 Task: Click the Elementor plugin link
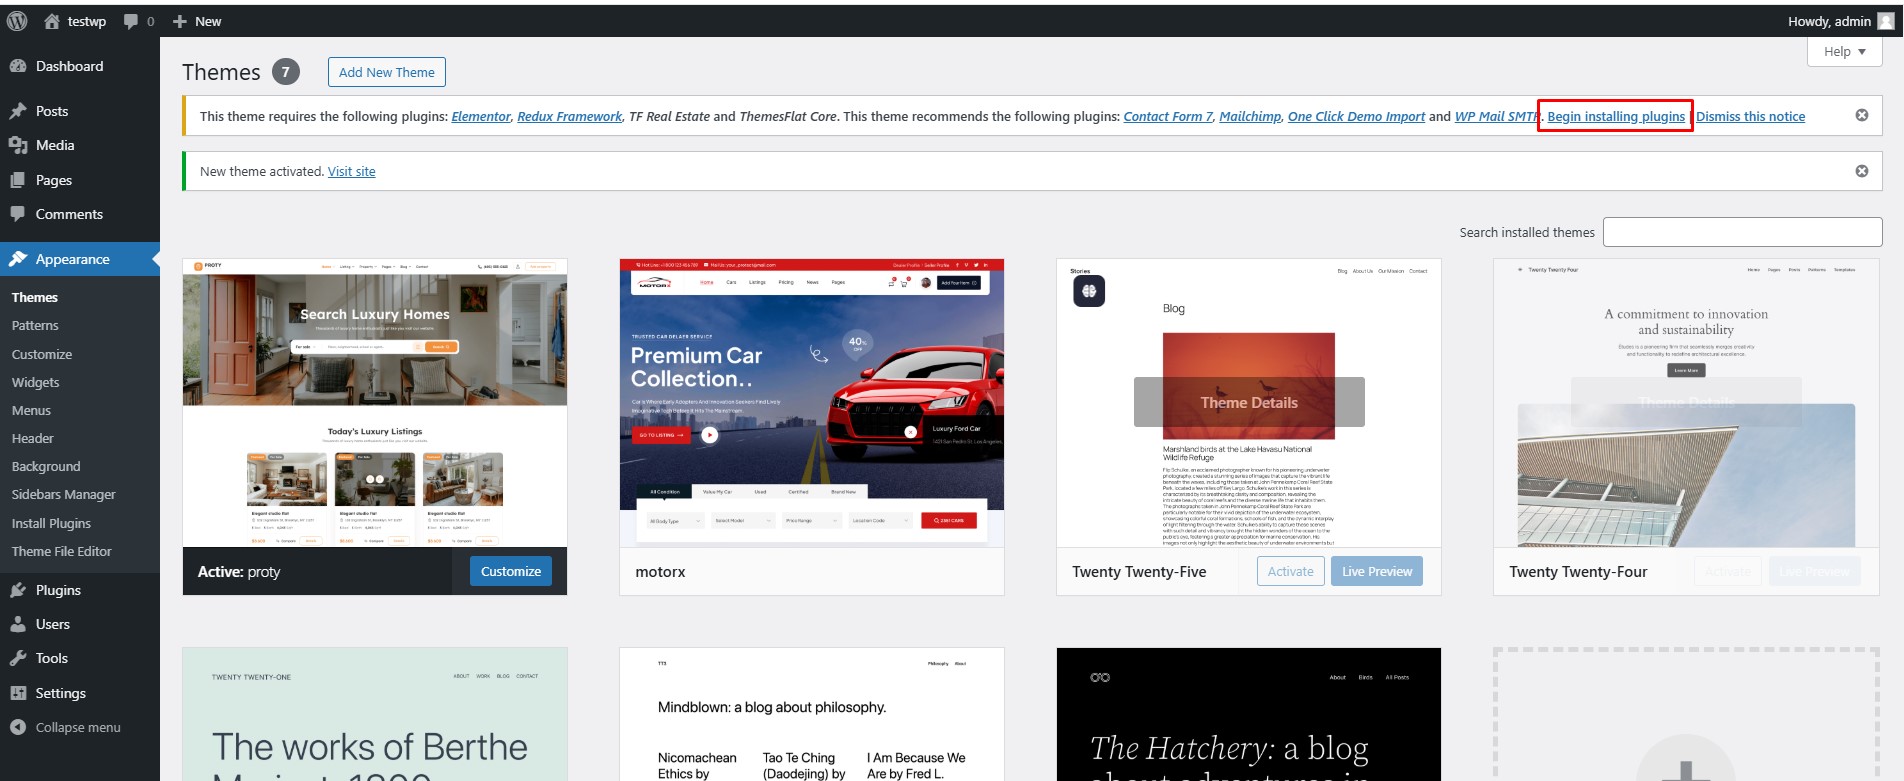coord(481,116)
